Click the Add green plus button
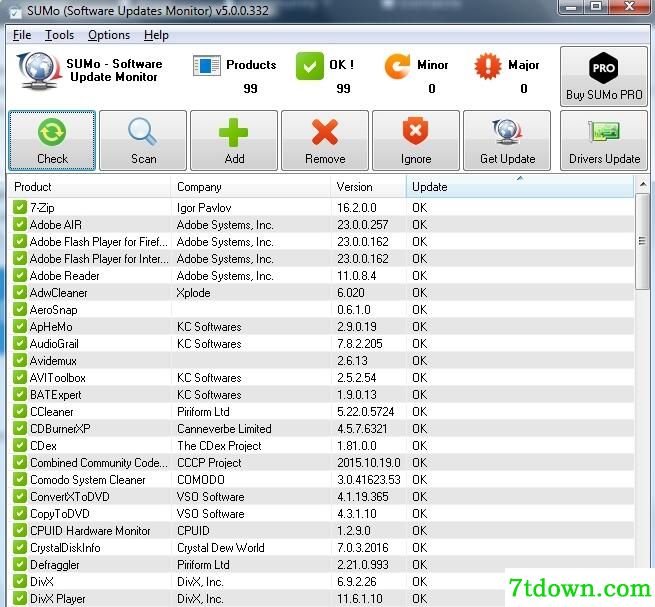655x607 pixels. pos(234,141)
